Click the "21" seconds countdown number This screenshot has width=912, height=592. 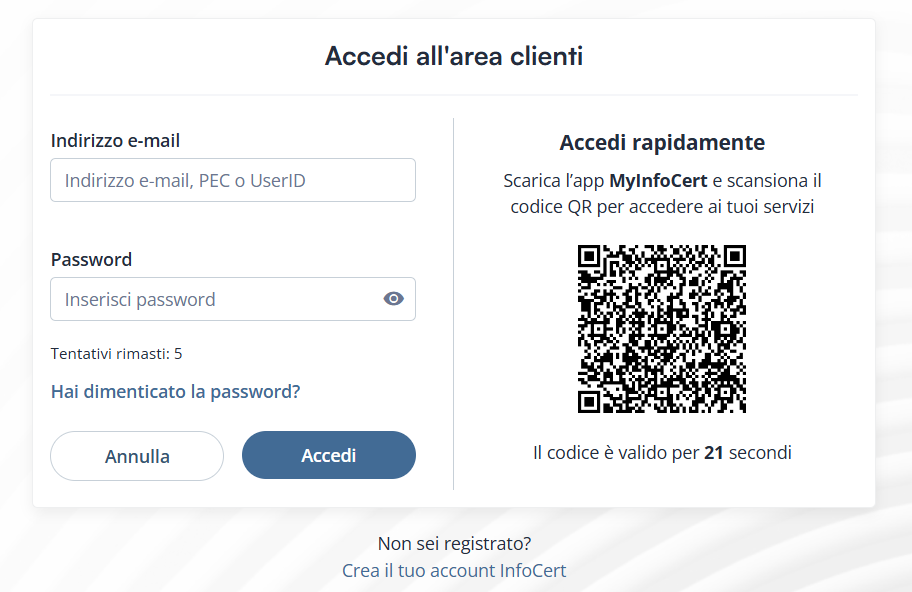pos(713,453)
